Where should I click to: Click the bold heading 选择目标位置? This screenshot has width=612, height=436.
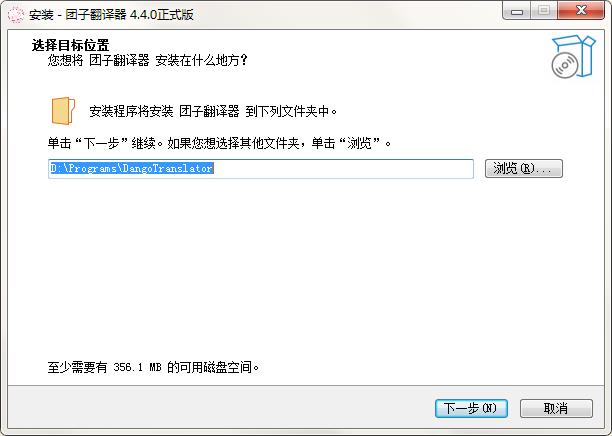[70, 45]
